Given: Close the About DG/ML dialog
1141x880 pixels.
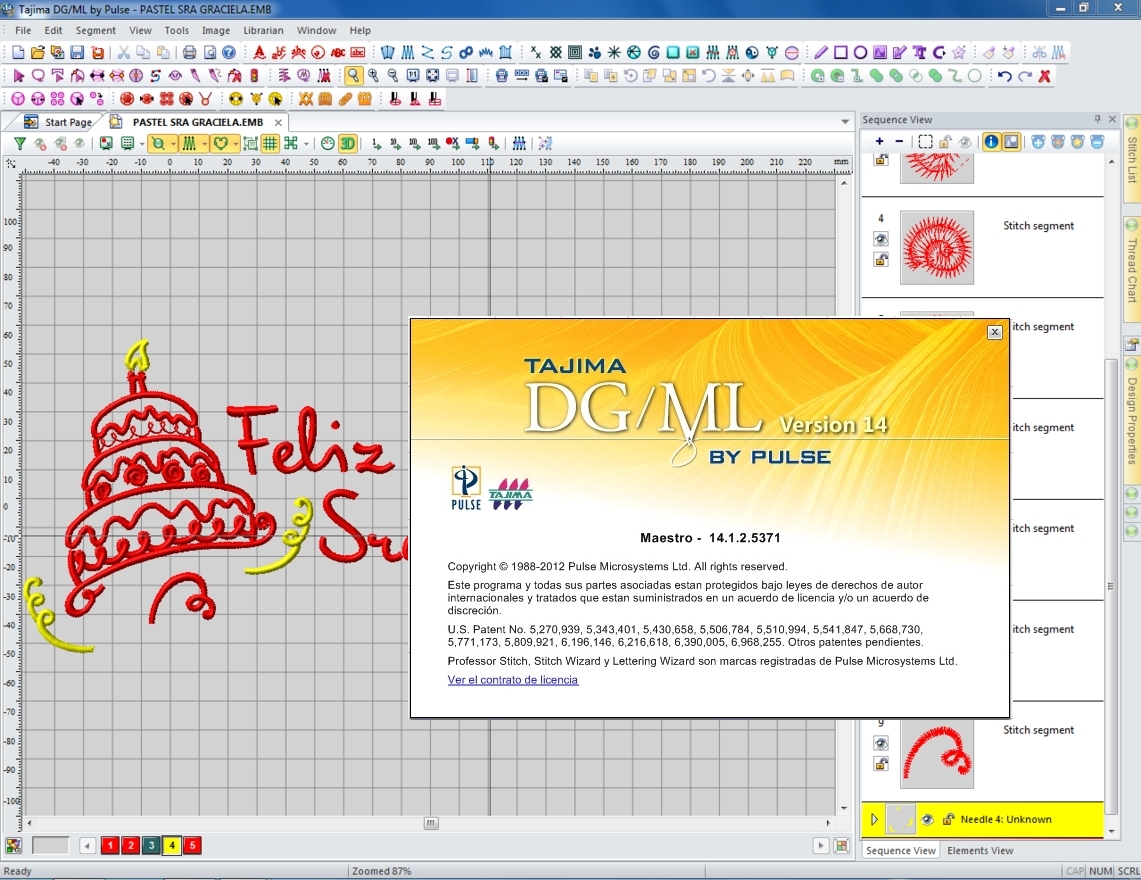Looking at the screenshot, I should tap(995, 332).
